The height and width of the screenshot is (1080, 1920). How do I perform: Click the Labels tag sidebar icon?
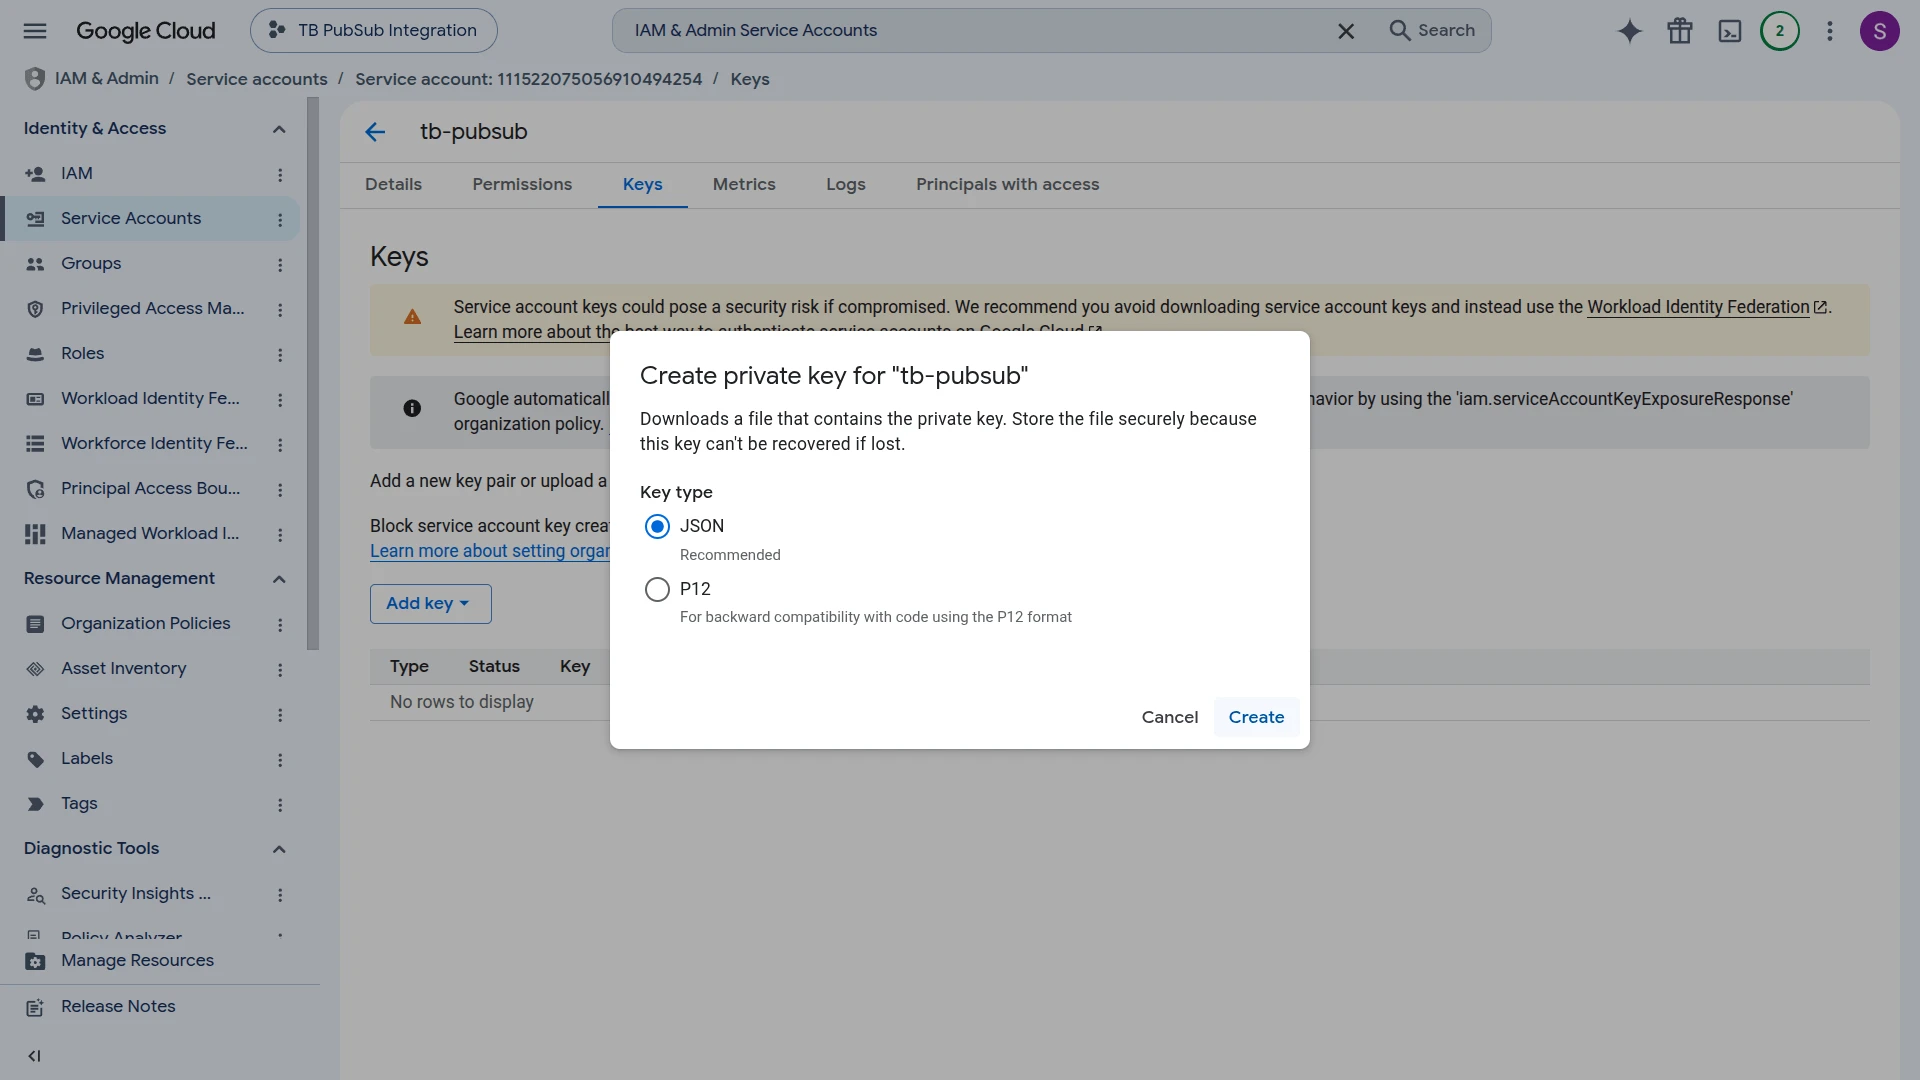(35, 759)
